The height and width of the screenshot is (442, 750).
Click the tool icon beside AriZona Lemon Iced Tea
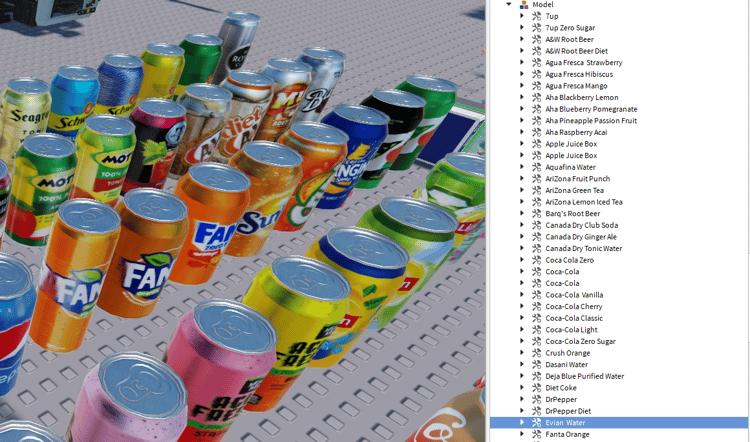(537, 202)
